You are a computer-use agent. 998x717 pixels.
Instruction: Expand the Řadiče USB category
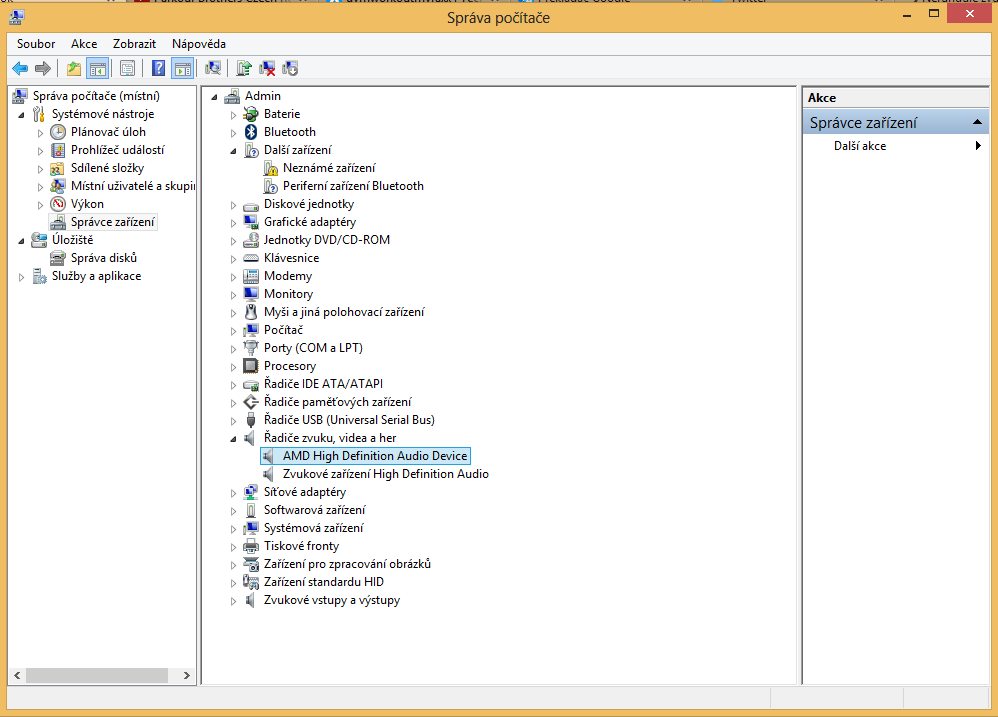point(234,421)
